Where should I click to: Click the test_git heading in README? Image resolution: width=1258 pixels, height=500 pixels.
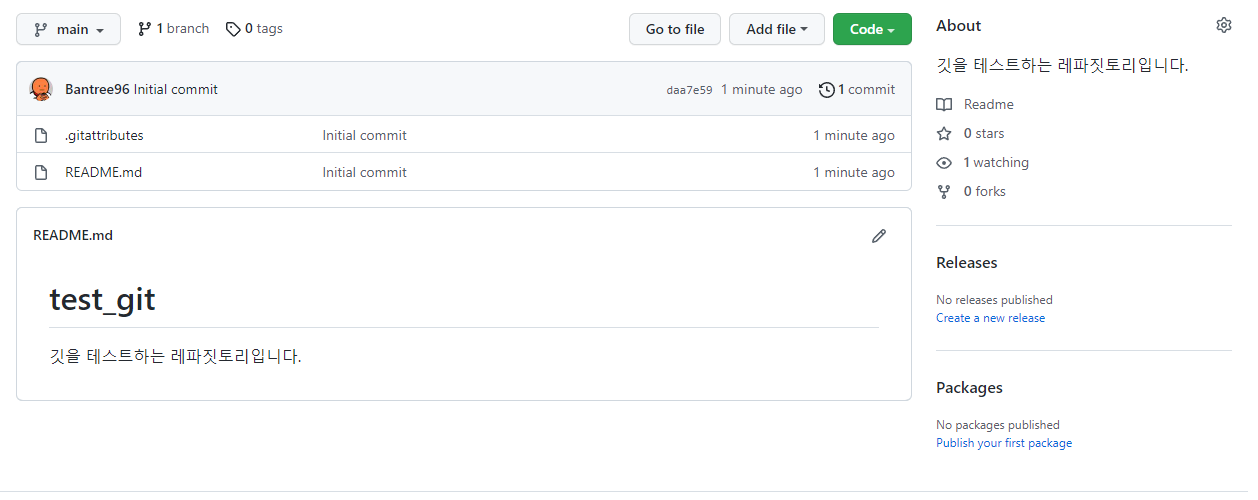click(x=102, y=299)
